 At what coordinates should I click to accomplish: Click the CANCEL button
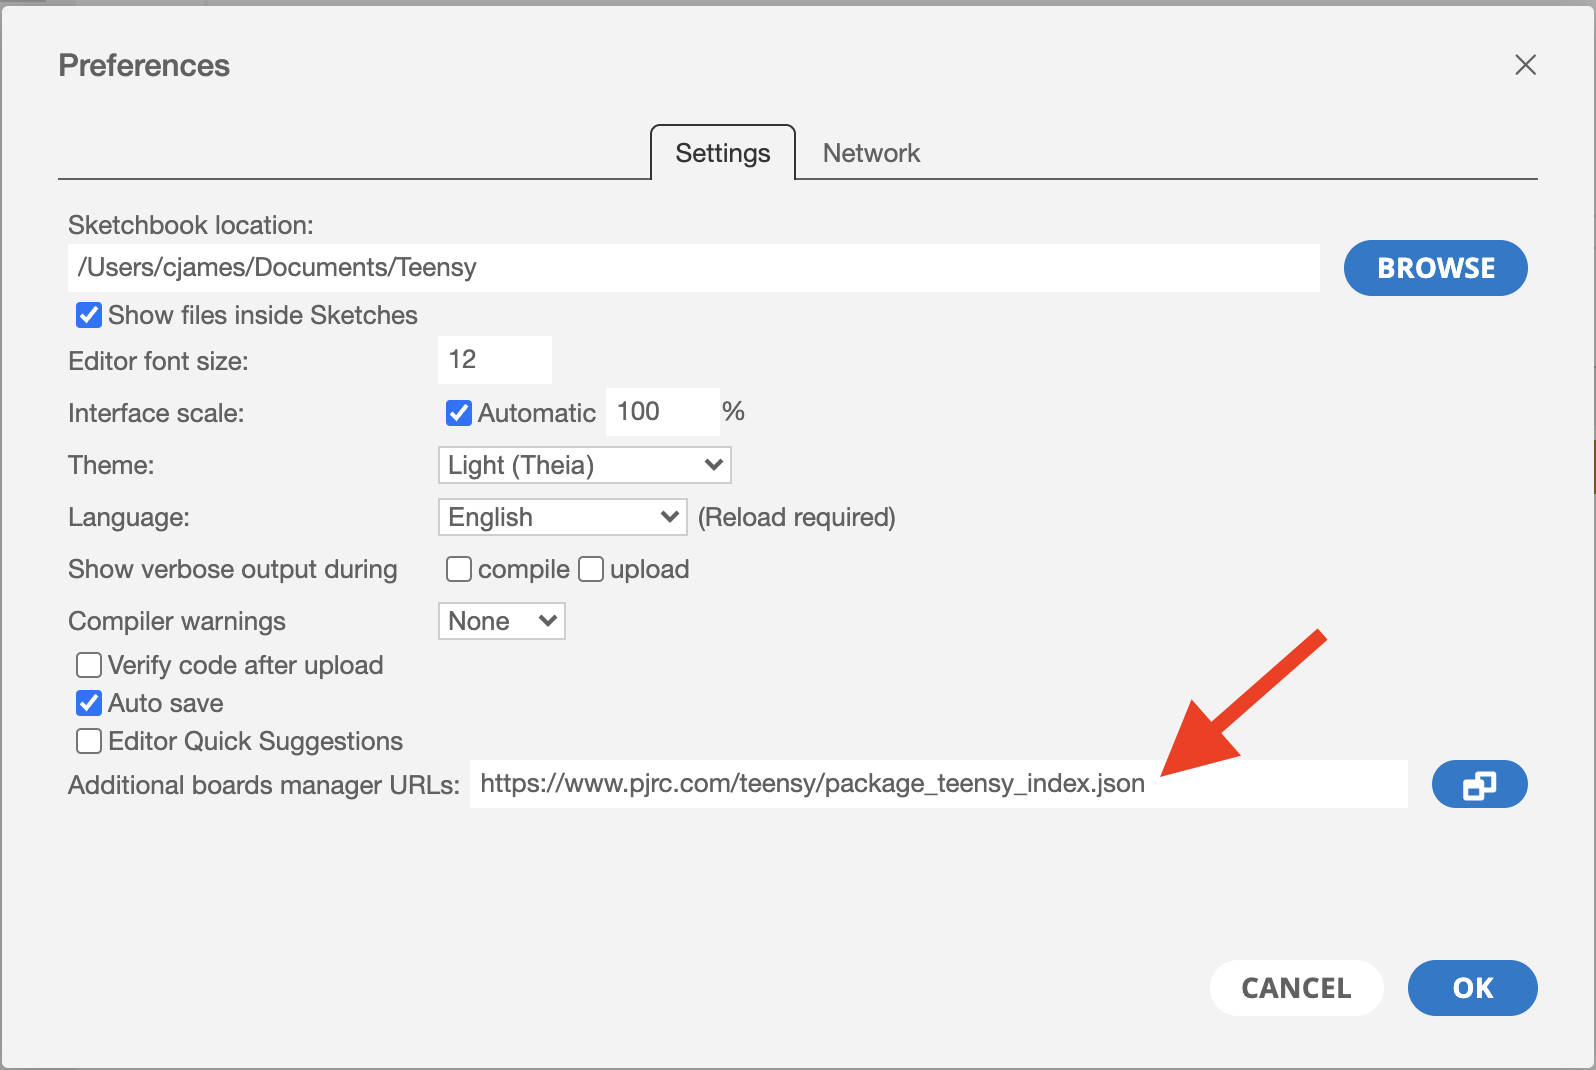pyautogui.click(x=1296, y=988)
